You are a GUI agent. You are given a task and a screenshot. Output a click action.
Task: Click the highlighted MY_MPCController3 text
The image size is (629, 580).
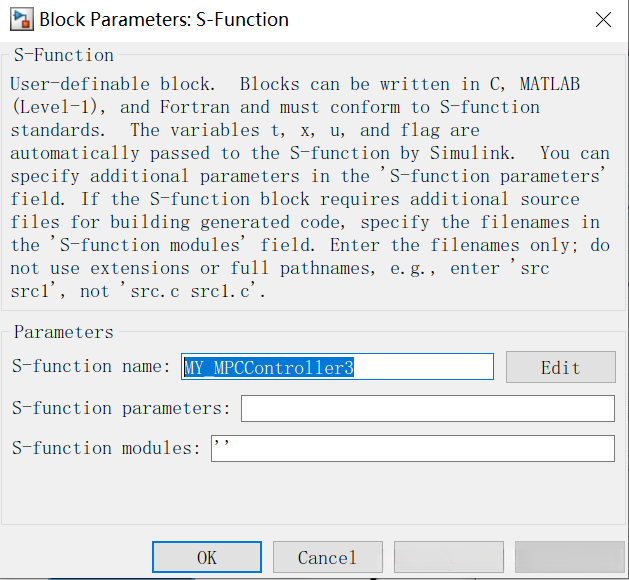click(x=269, y=367)
